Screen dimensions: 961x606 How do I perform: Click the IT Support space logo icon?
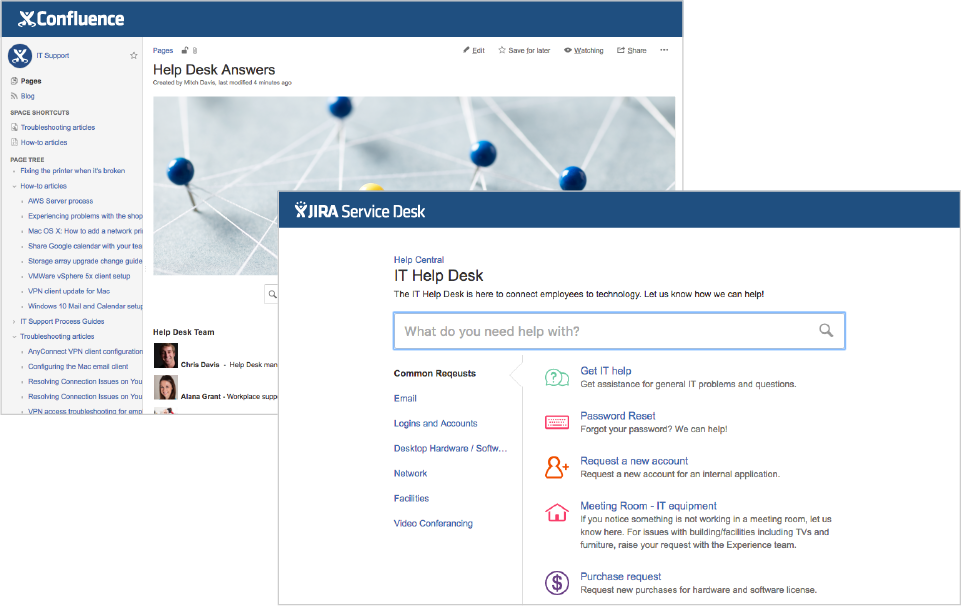click(20, 56)
